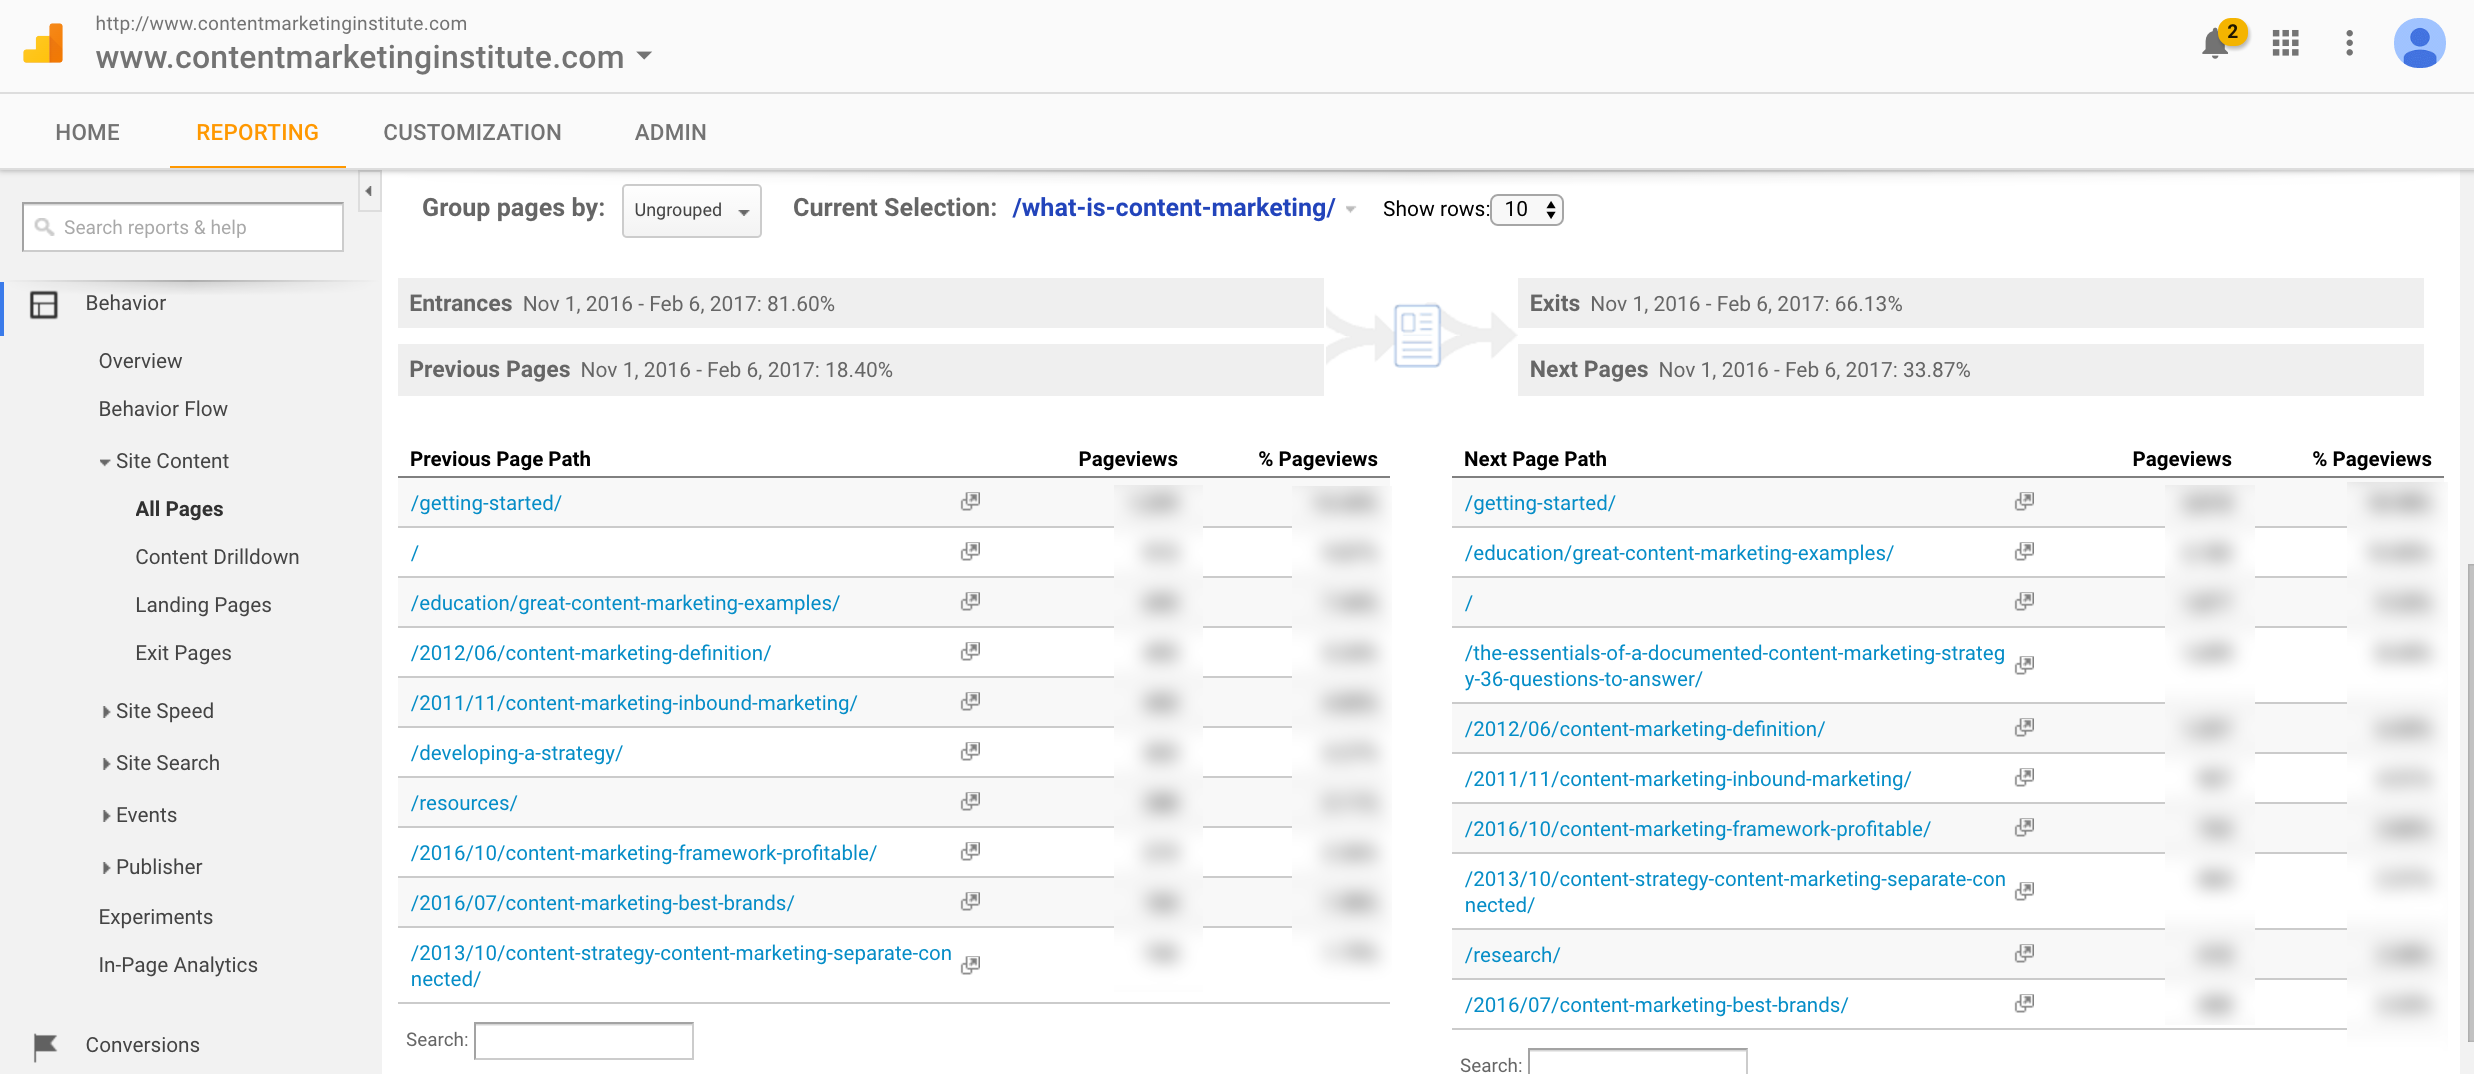Open /developing-a-strategy/ external link icon
The image size is (2474, 1074).
pos(970,752)
